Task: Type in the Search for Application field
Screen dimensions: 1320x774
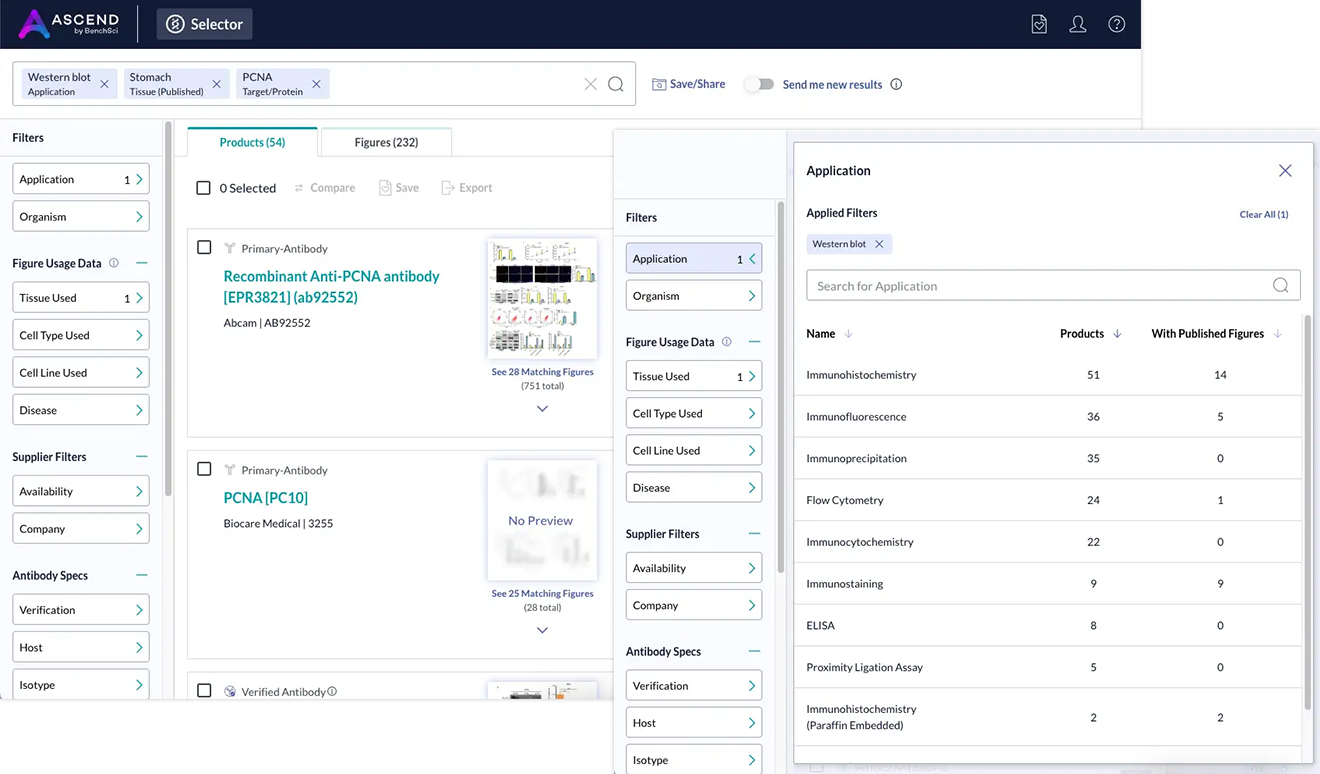Action: tap(1050, 285)
